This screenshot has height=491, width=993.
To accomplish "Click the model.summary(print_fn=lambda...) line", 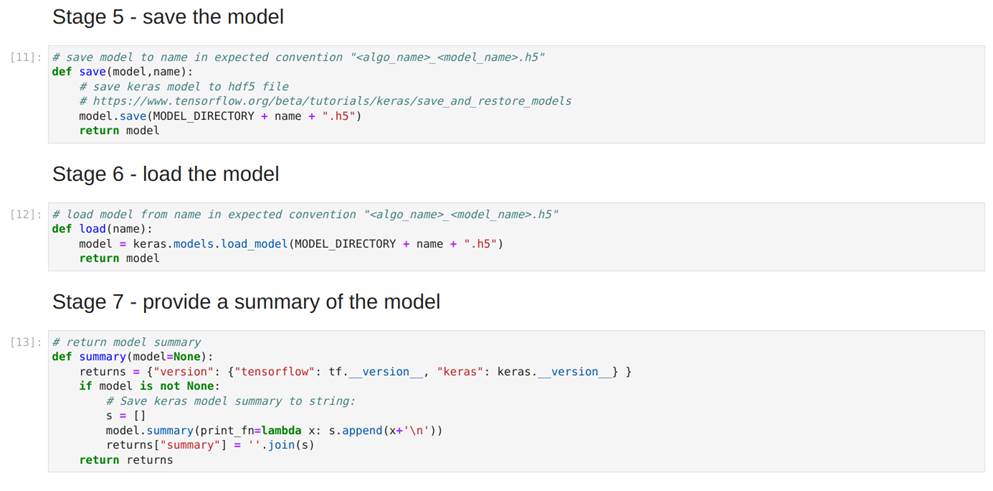I will coord(274,430).
